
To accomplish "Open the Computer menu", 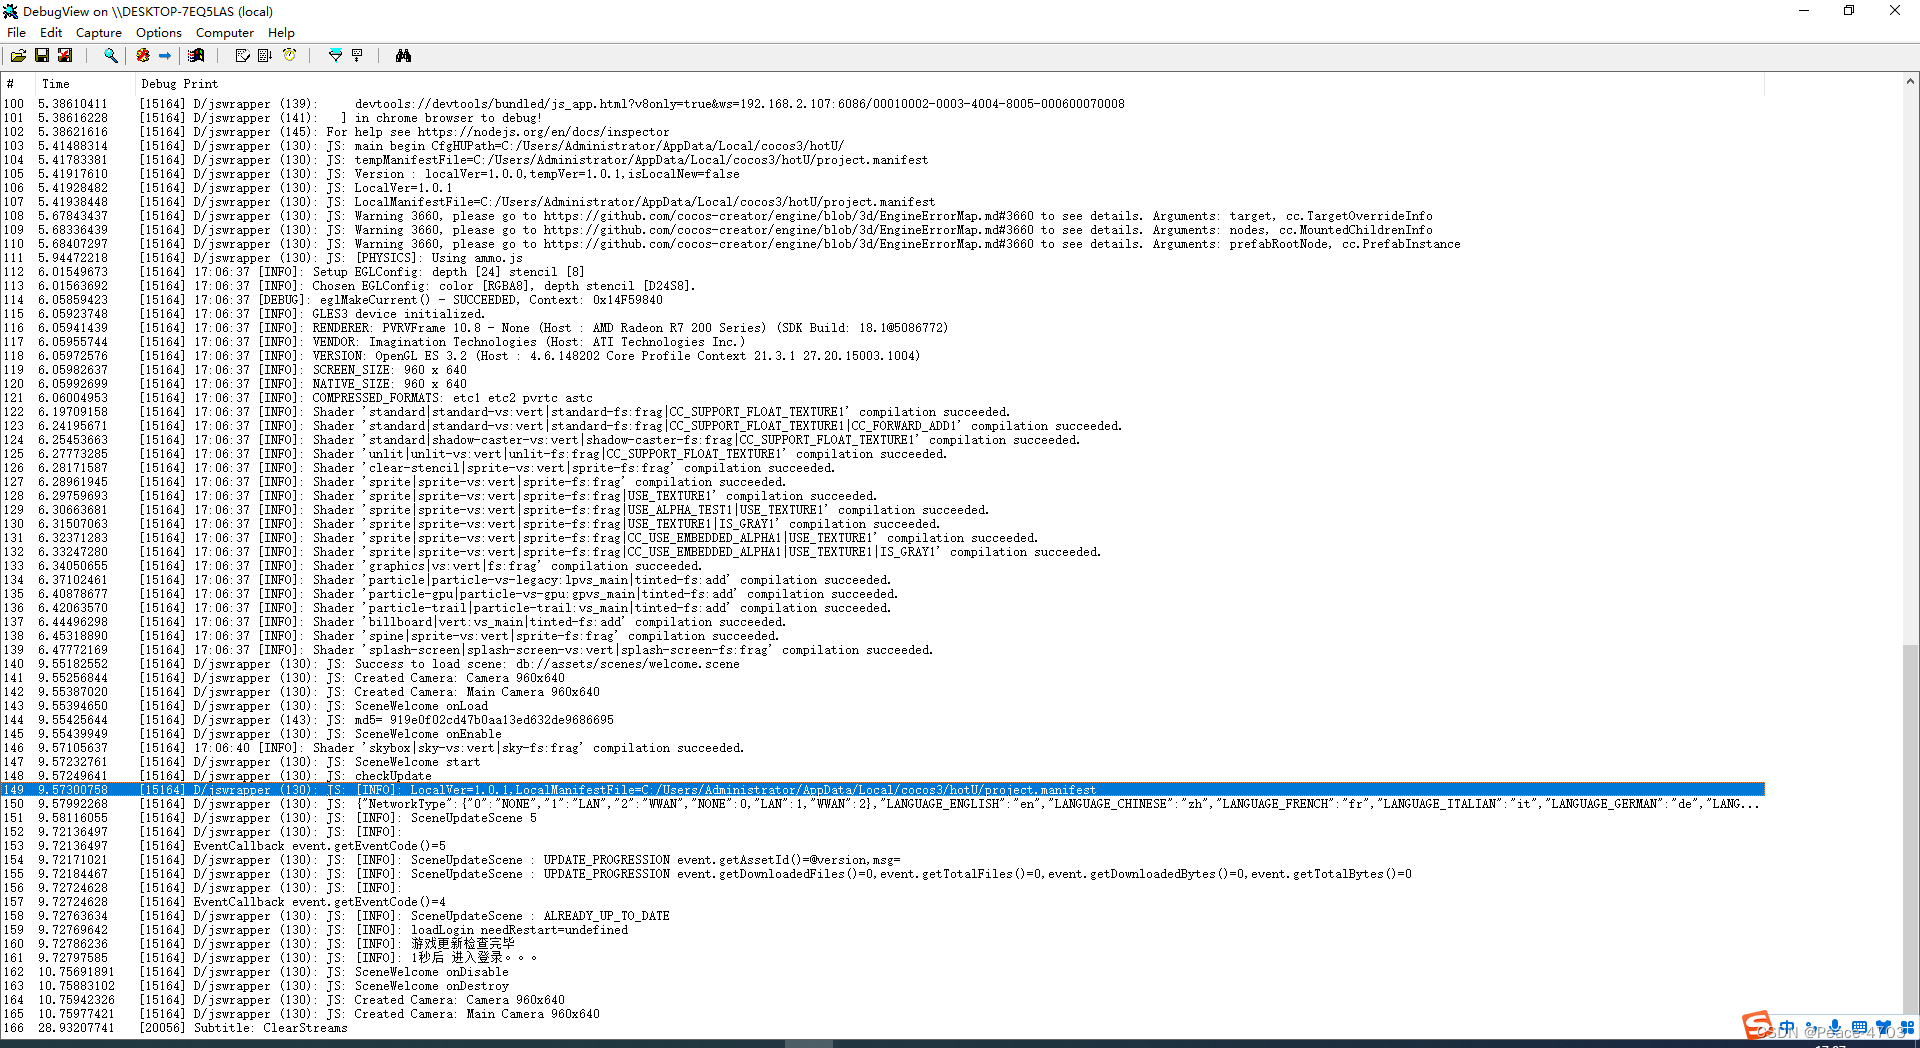I will pos(224,32).
